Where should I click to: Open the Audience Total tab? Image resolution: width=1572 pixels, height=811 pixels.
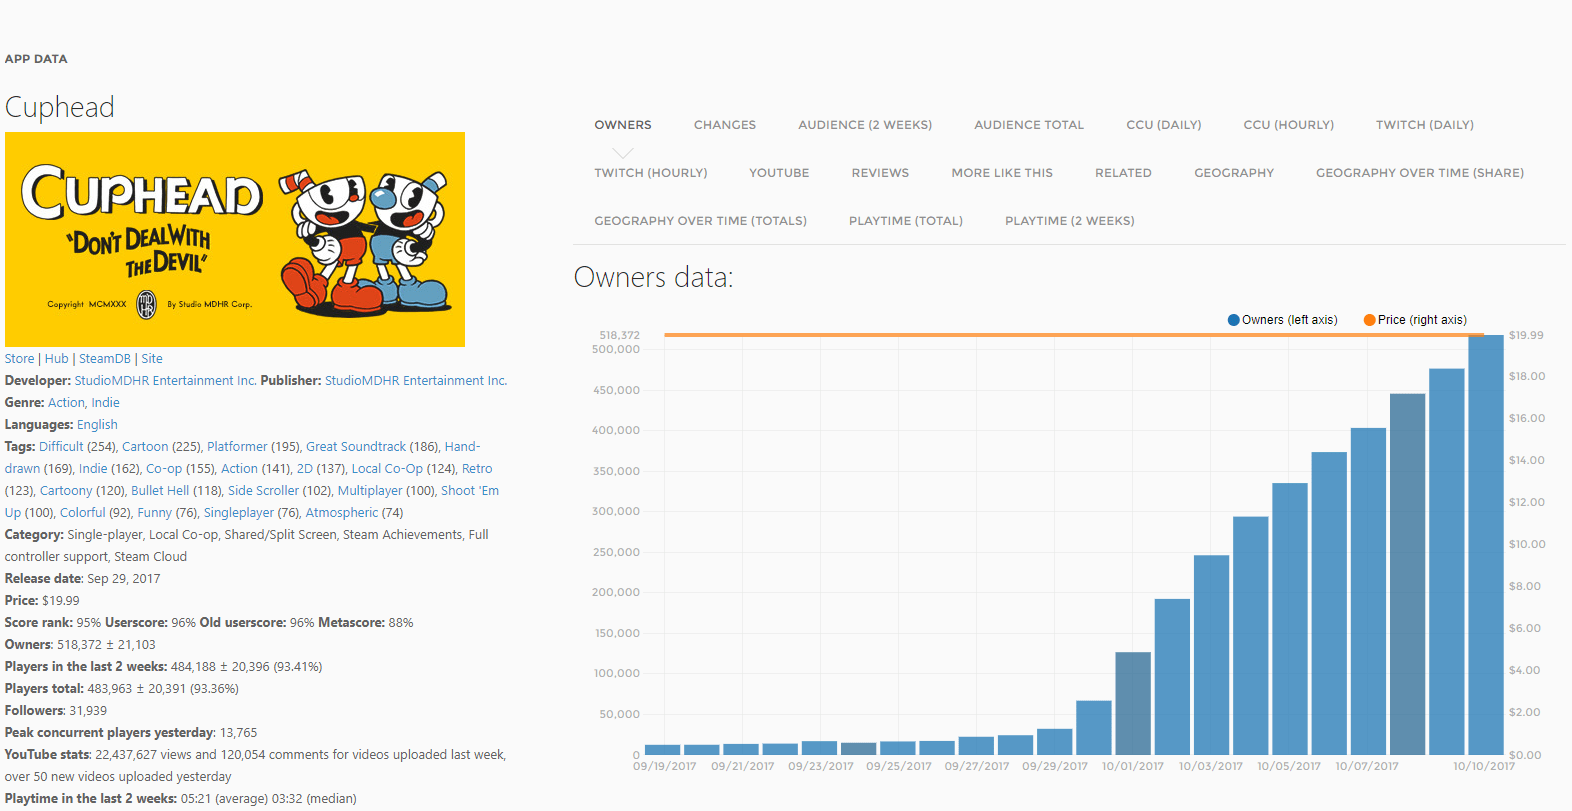point(1029,125)
